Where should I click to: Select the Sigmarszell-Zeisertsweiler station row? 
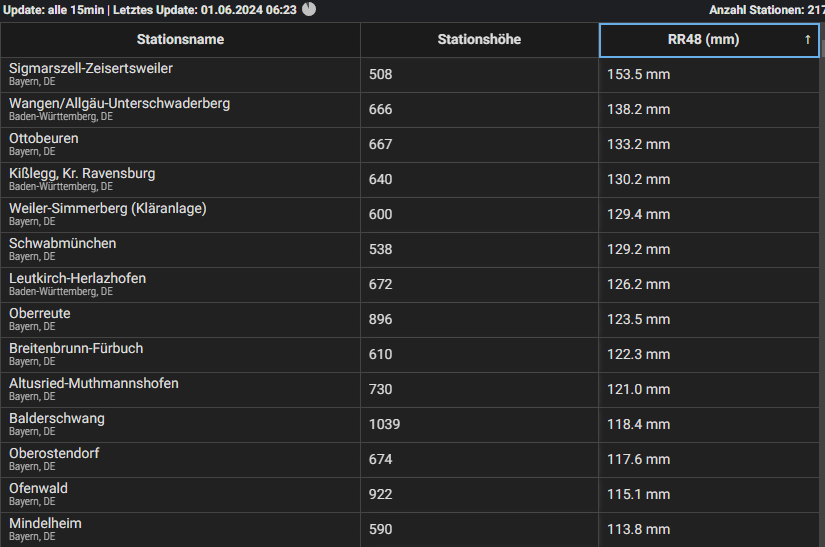[x=410, y=75]
